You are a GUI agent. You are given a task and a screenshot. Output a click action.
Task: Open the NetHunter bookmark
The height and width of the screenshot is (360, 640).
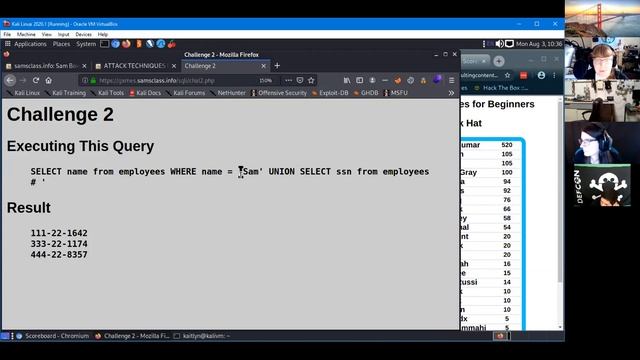click(x=228, y=93)
